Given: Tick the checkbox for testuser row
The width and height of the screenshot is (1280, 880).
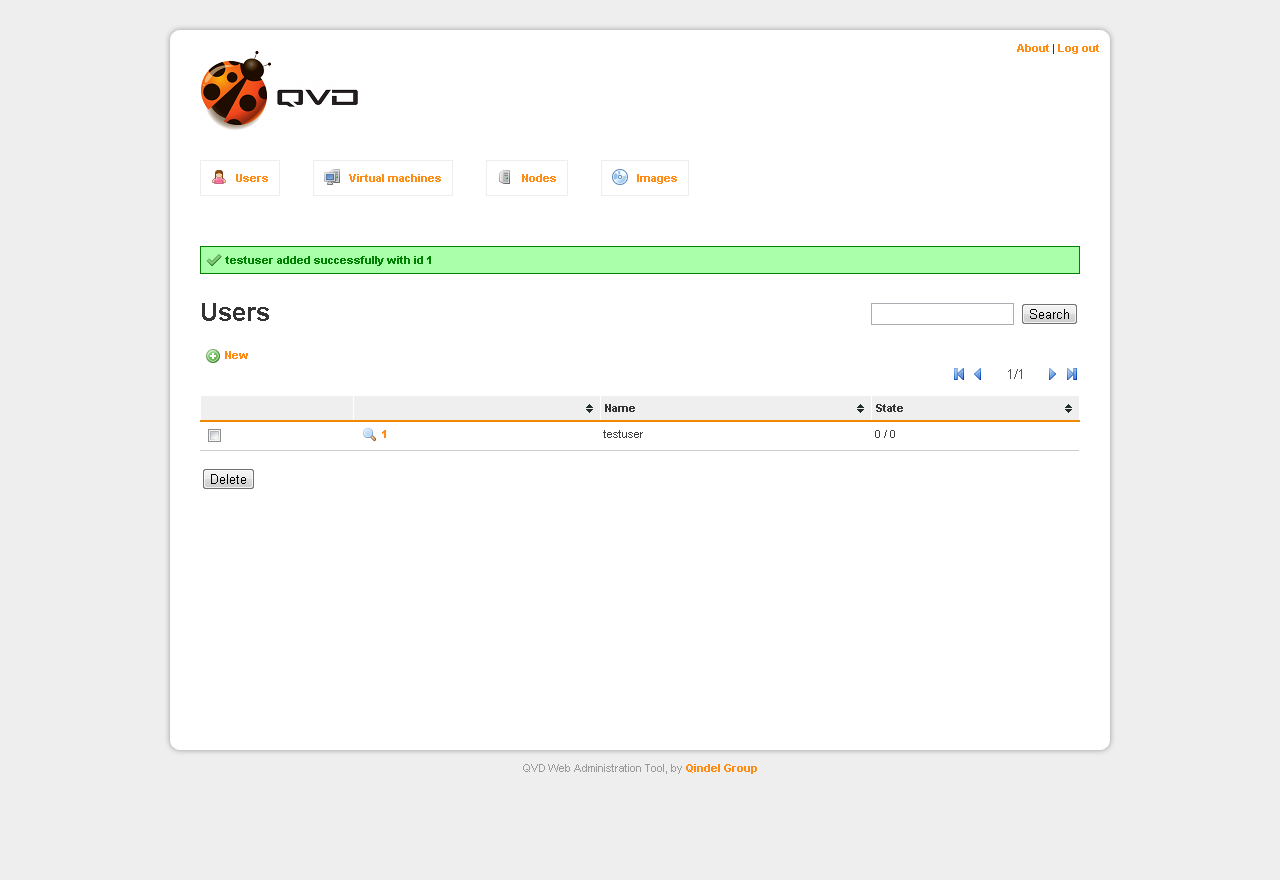Looking at the screenshot, I should click(214, 436).
